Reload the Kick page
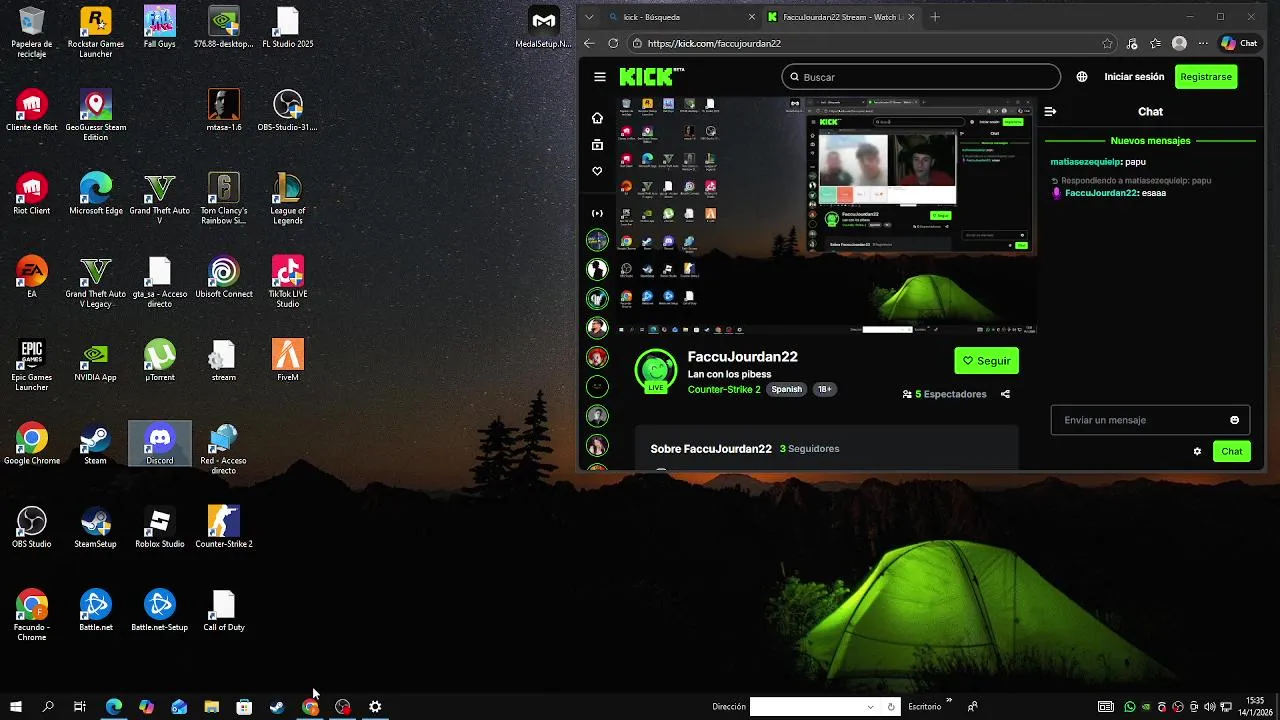Image resolution: width=1280 pixels, height=720 pixels. tap(613, 43)
